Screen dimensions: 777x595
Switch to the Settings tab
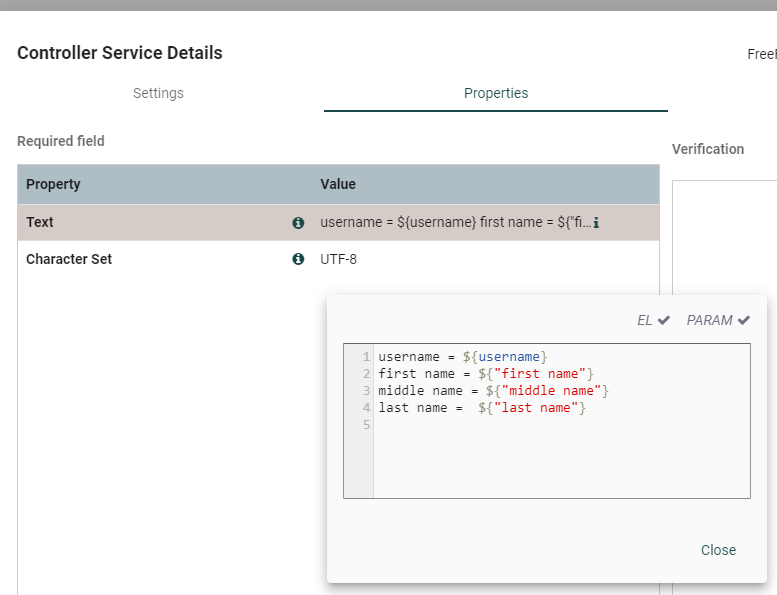(x=158, y=93)
